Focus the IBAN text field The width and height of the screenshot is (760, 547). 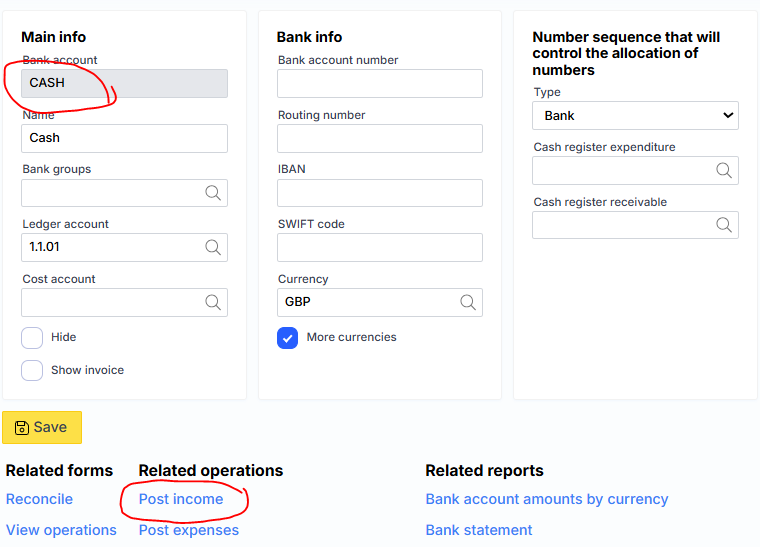[x=380, y=193]
